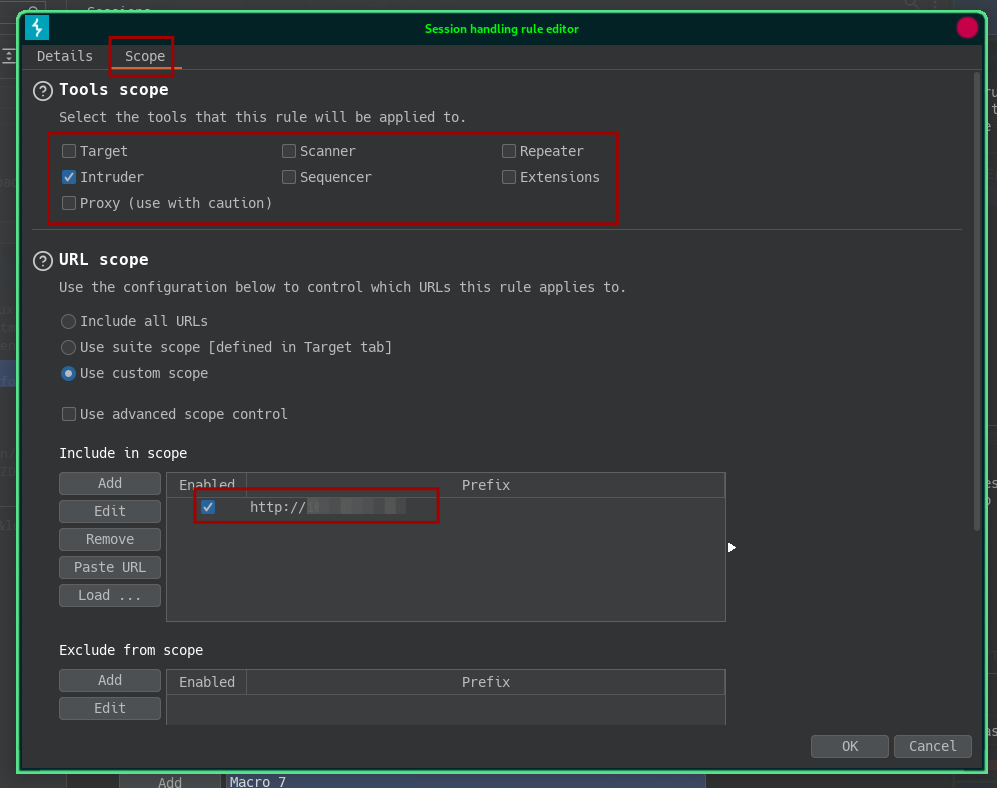Click Add under Exclude from scope

[110, 681]
